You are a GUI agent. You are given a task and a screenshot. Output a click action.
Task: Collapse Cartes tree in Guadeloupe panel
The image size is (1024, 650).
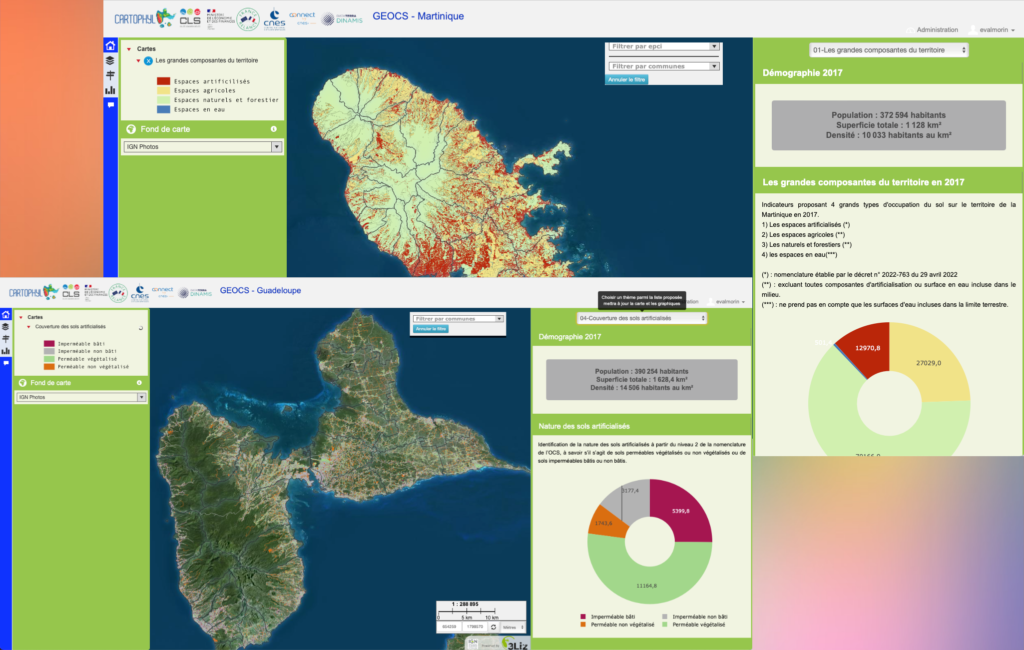(x=21, y=317)
